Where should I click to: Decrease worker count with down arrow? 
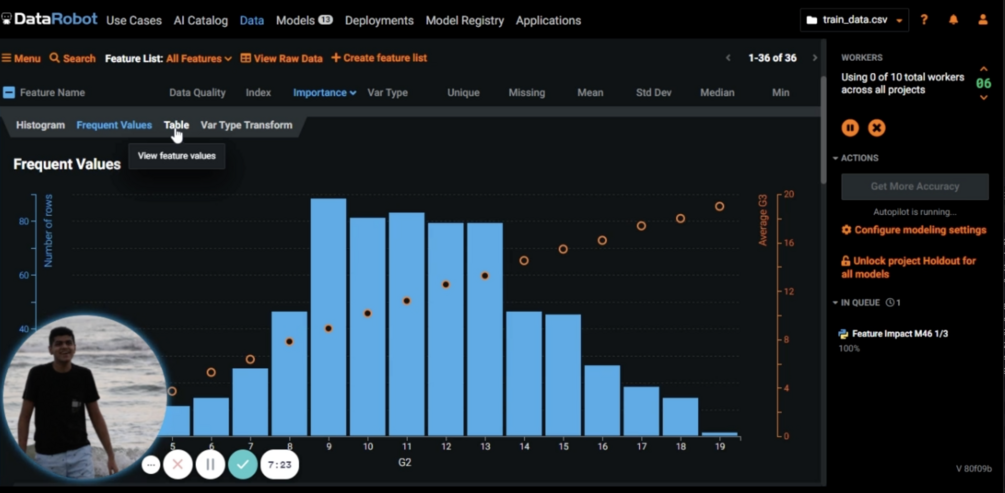pyautogui.click(x=983, y=97)
